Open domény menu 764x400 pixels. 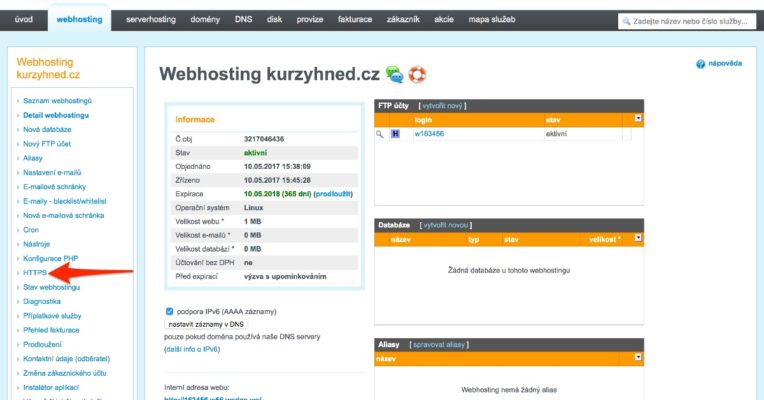click(205, 19)
